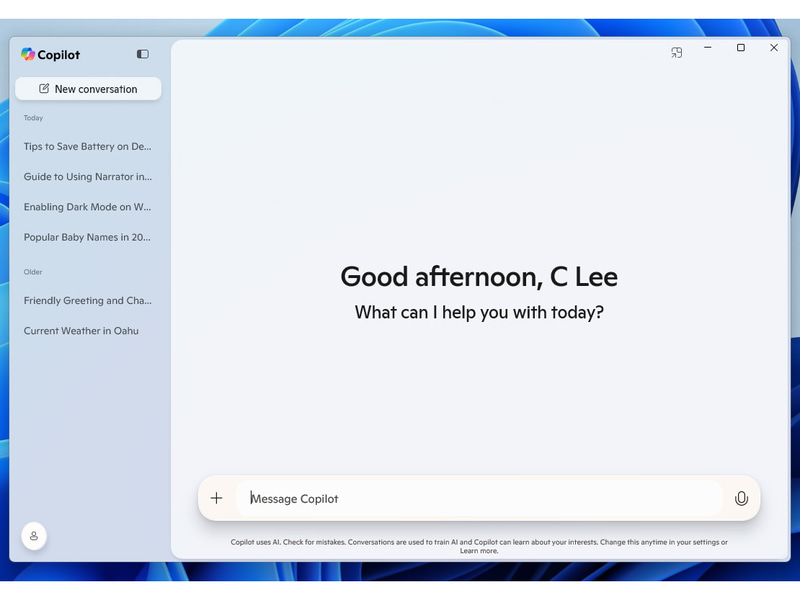Viewport: 800px width, 600px height.
Task: Open "Tips to Save Battery on De..." chat
Action: pyautogui.click(x=87, y=146)
